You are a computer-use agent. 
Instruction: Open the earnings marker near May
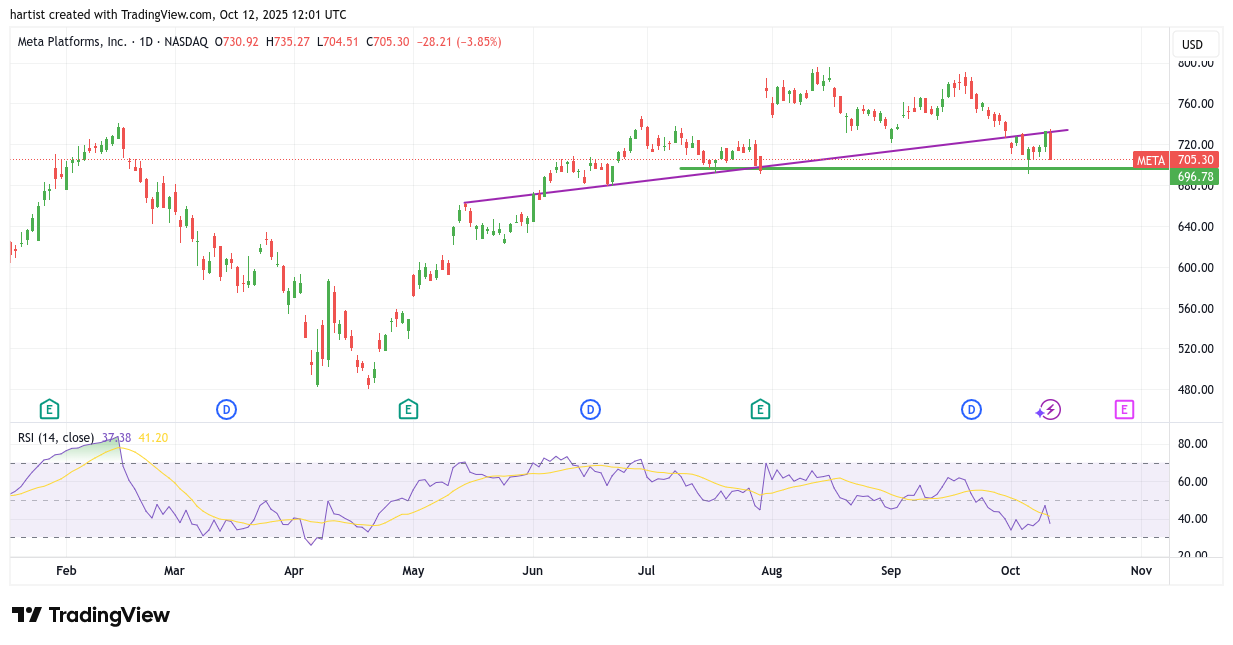(x=407, y=409)
